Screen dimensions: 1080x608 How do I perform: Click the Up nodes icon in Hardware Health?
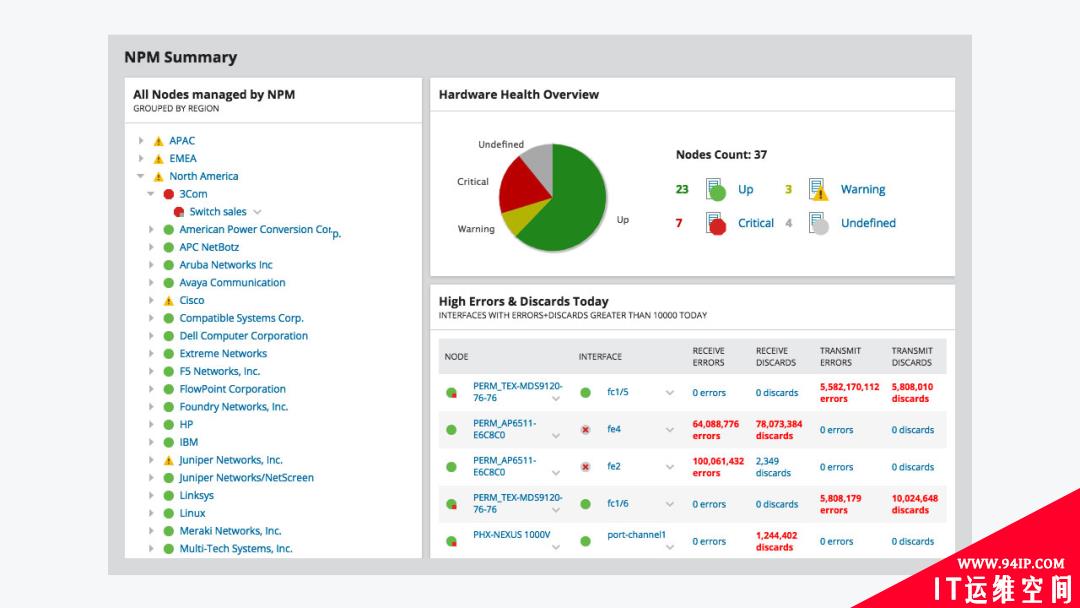pos(716,189)
